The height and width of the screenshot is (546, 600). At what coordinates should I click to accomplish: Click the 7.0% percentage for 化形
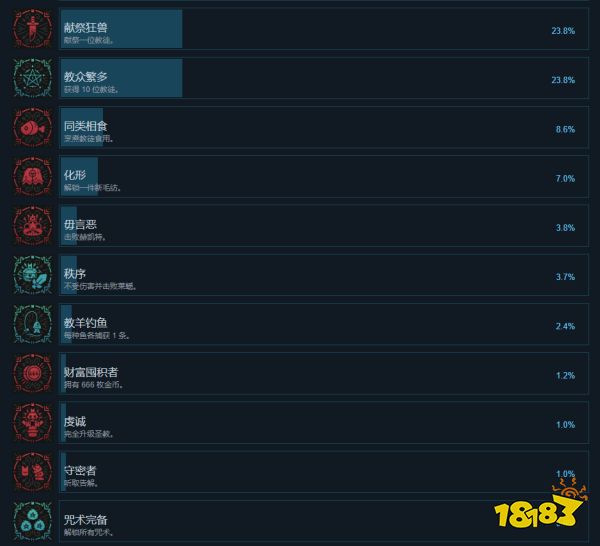(x=565, y=178)
